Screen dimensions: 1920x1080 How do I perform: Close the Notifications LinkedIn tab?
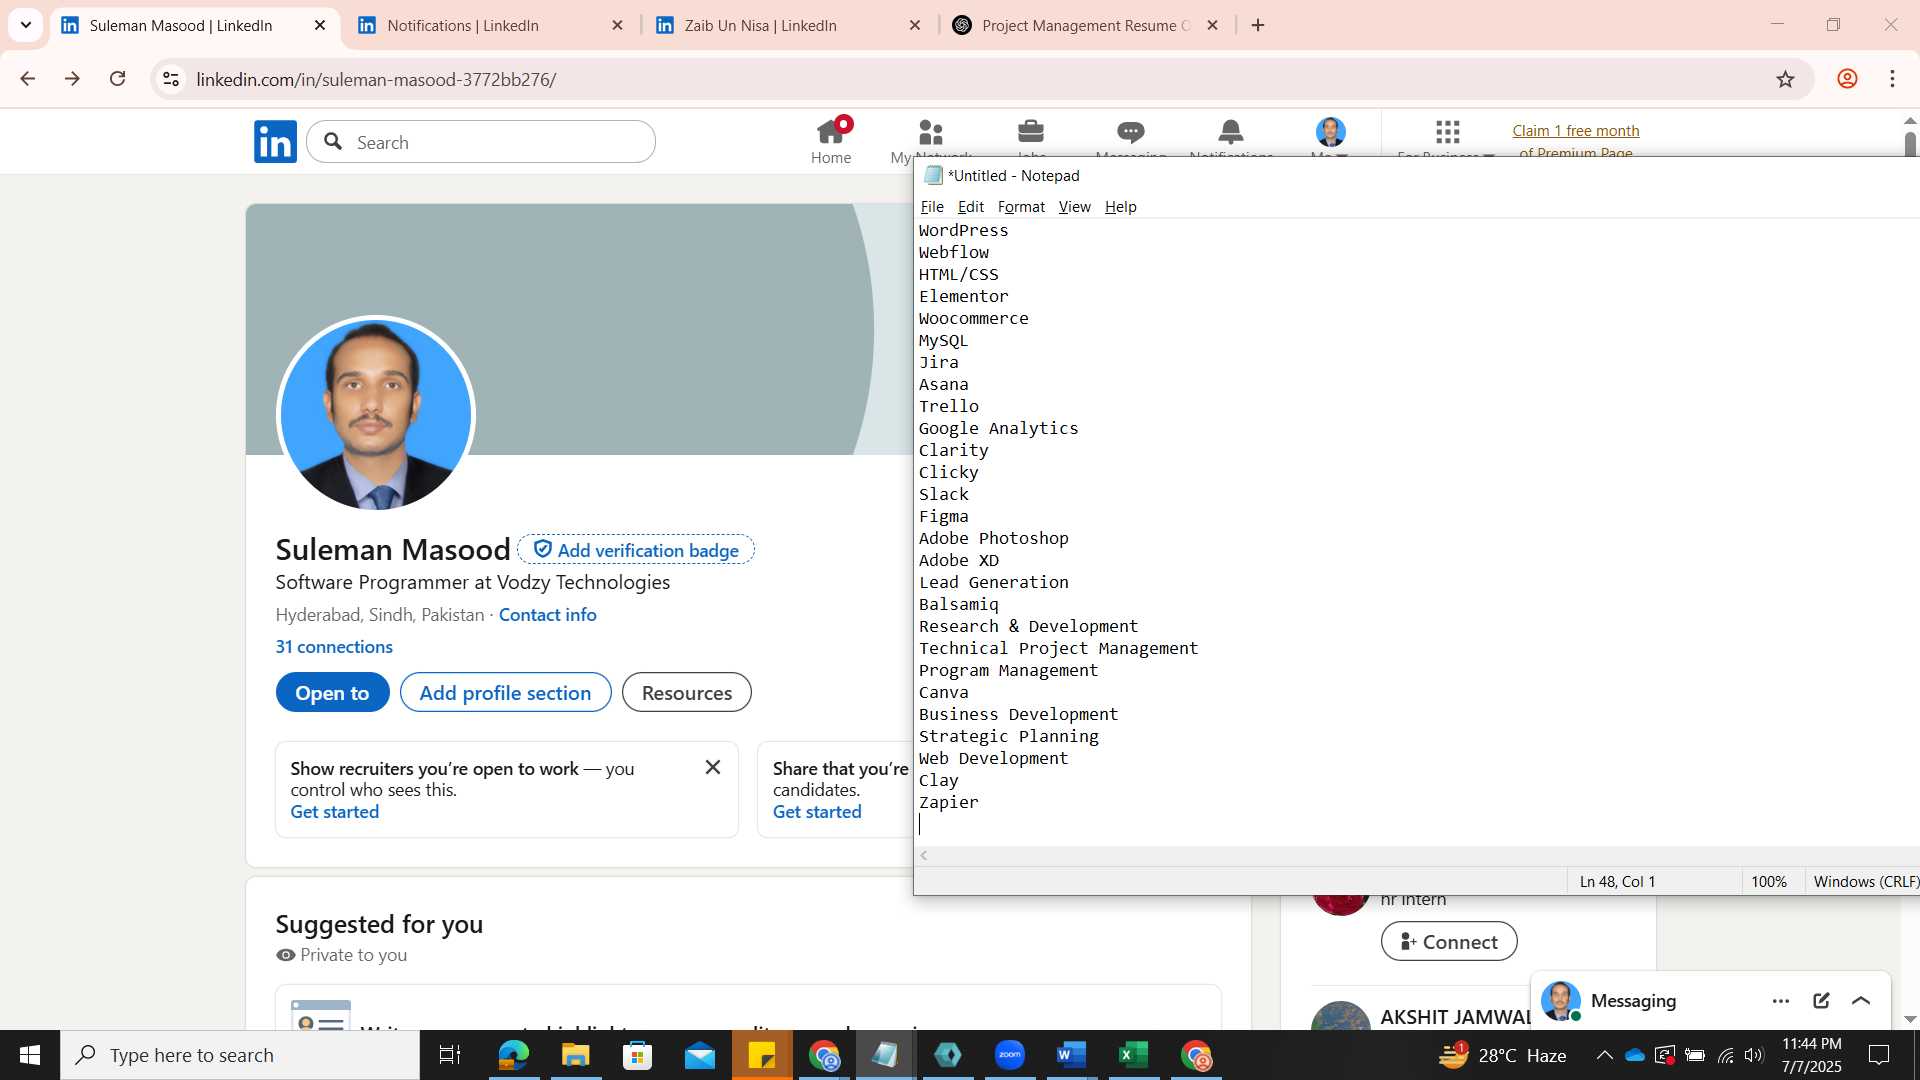coord(617,25)
